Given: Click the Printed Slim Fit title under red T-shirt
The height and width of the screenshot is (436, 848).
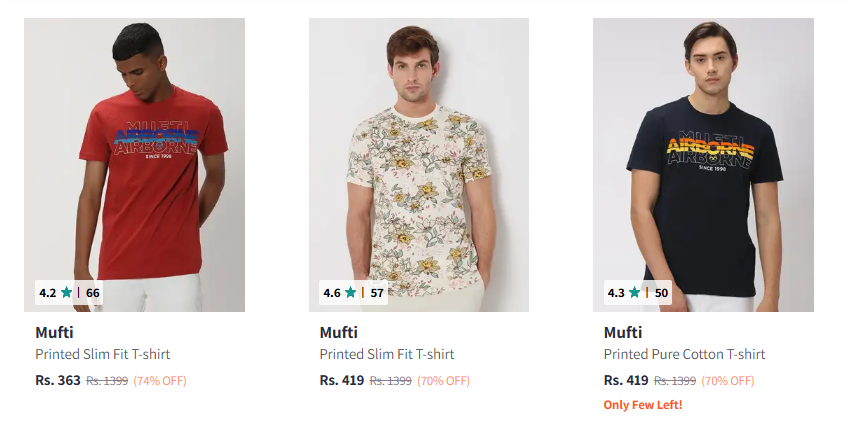Looking at the screenshot, I should pyautogui.click(x=103, y=355).
